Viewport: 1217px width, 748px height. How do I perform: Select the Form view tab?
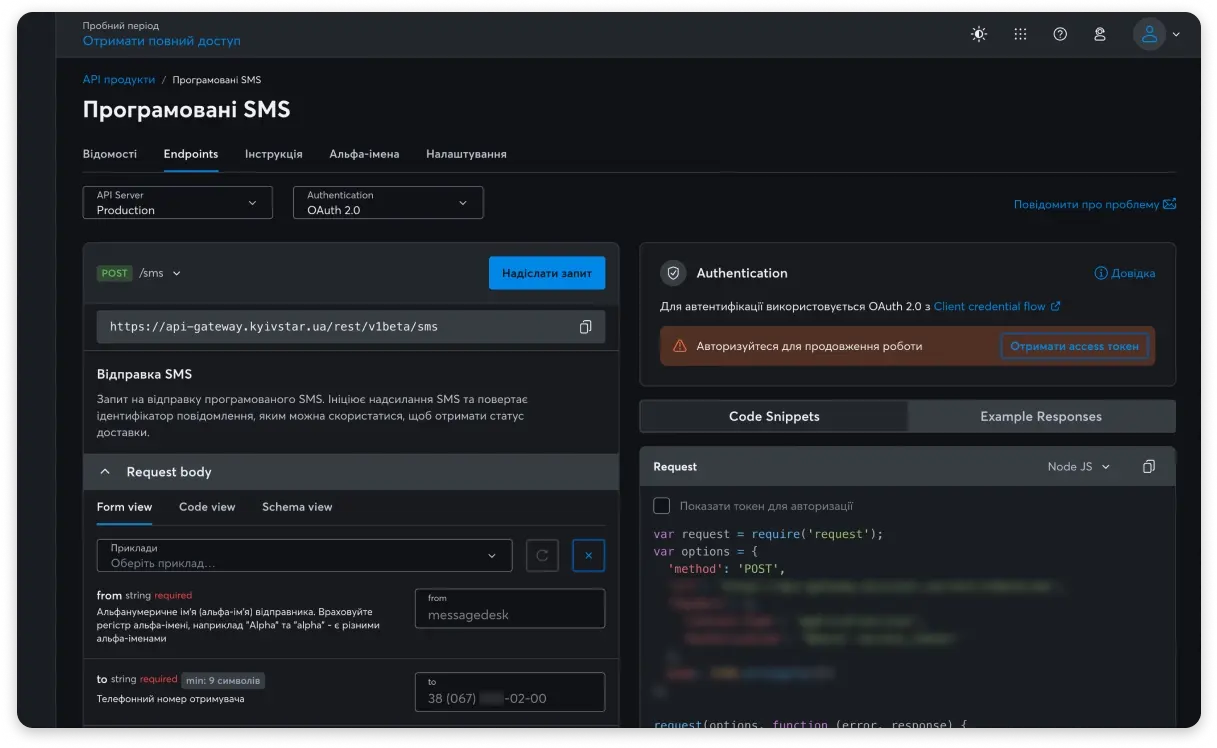pos(125,507)
